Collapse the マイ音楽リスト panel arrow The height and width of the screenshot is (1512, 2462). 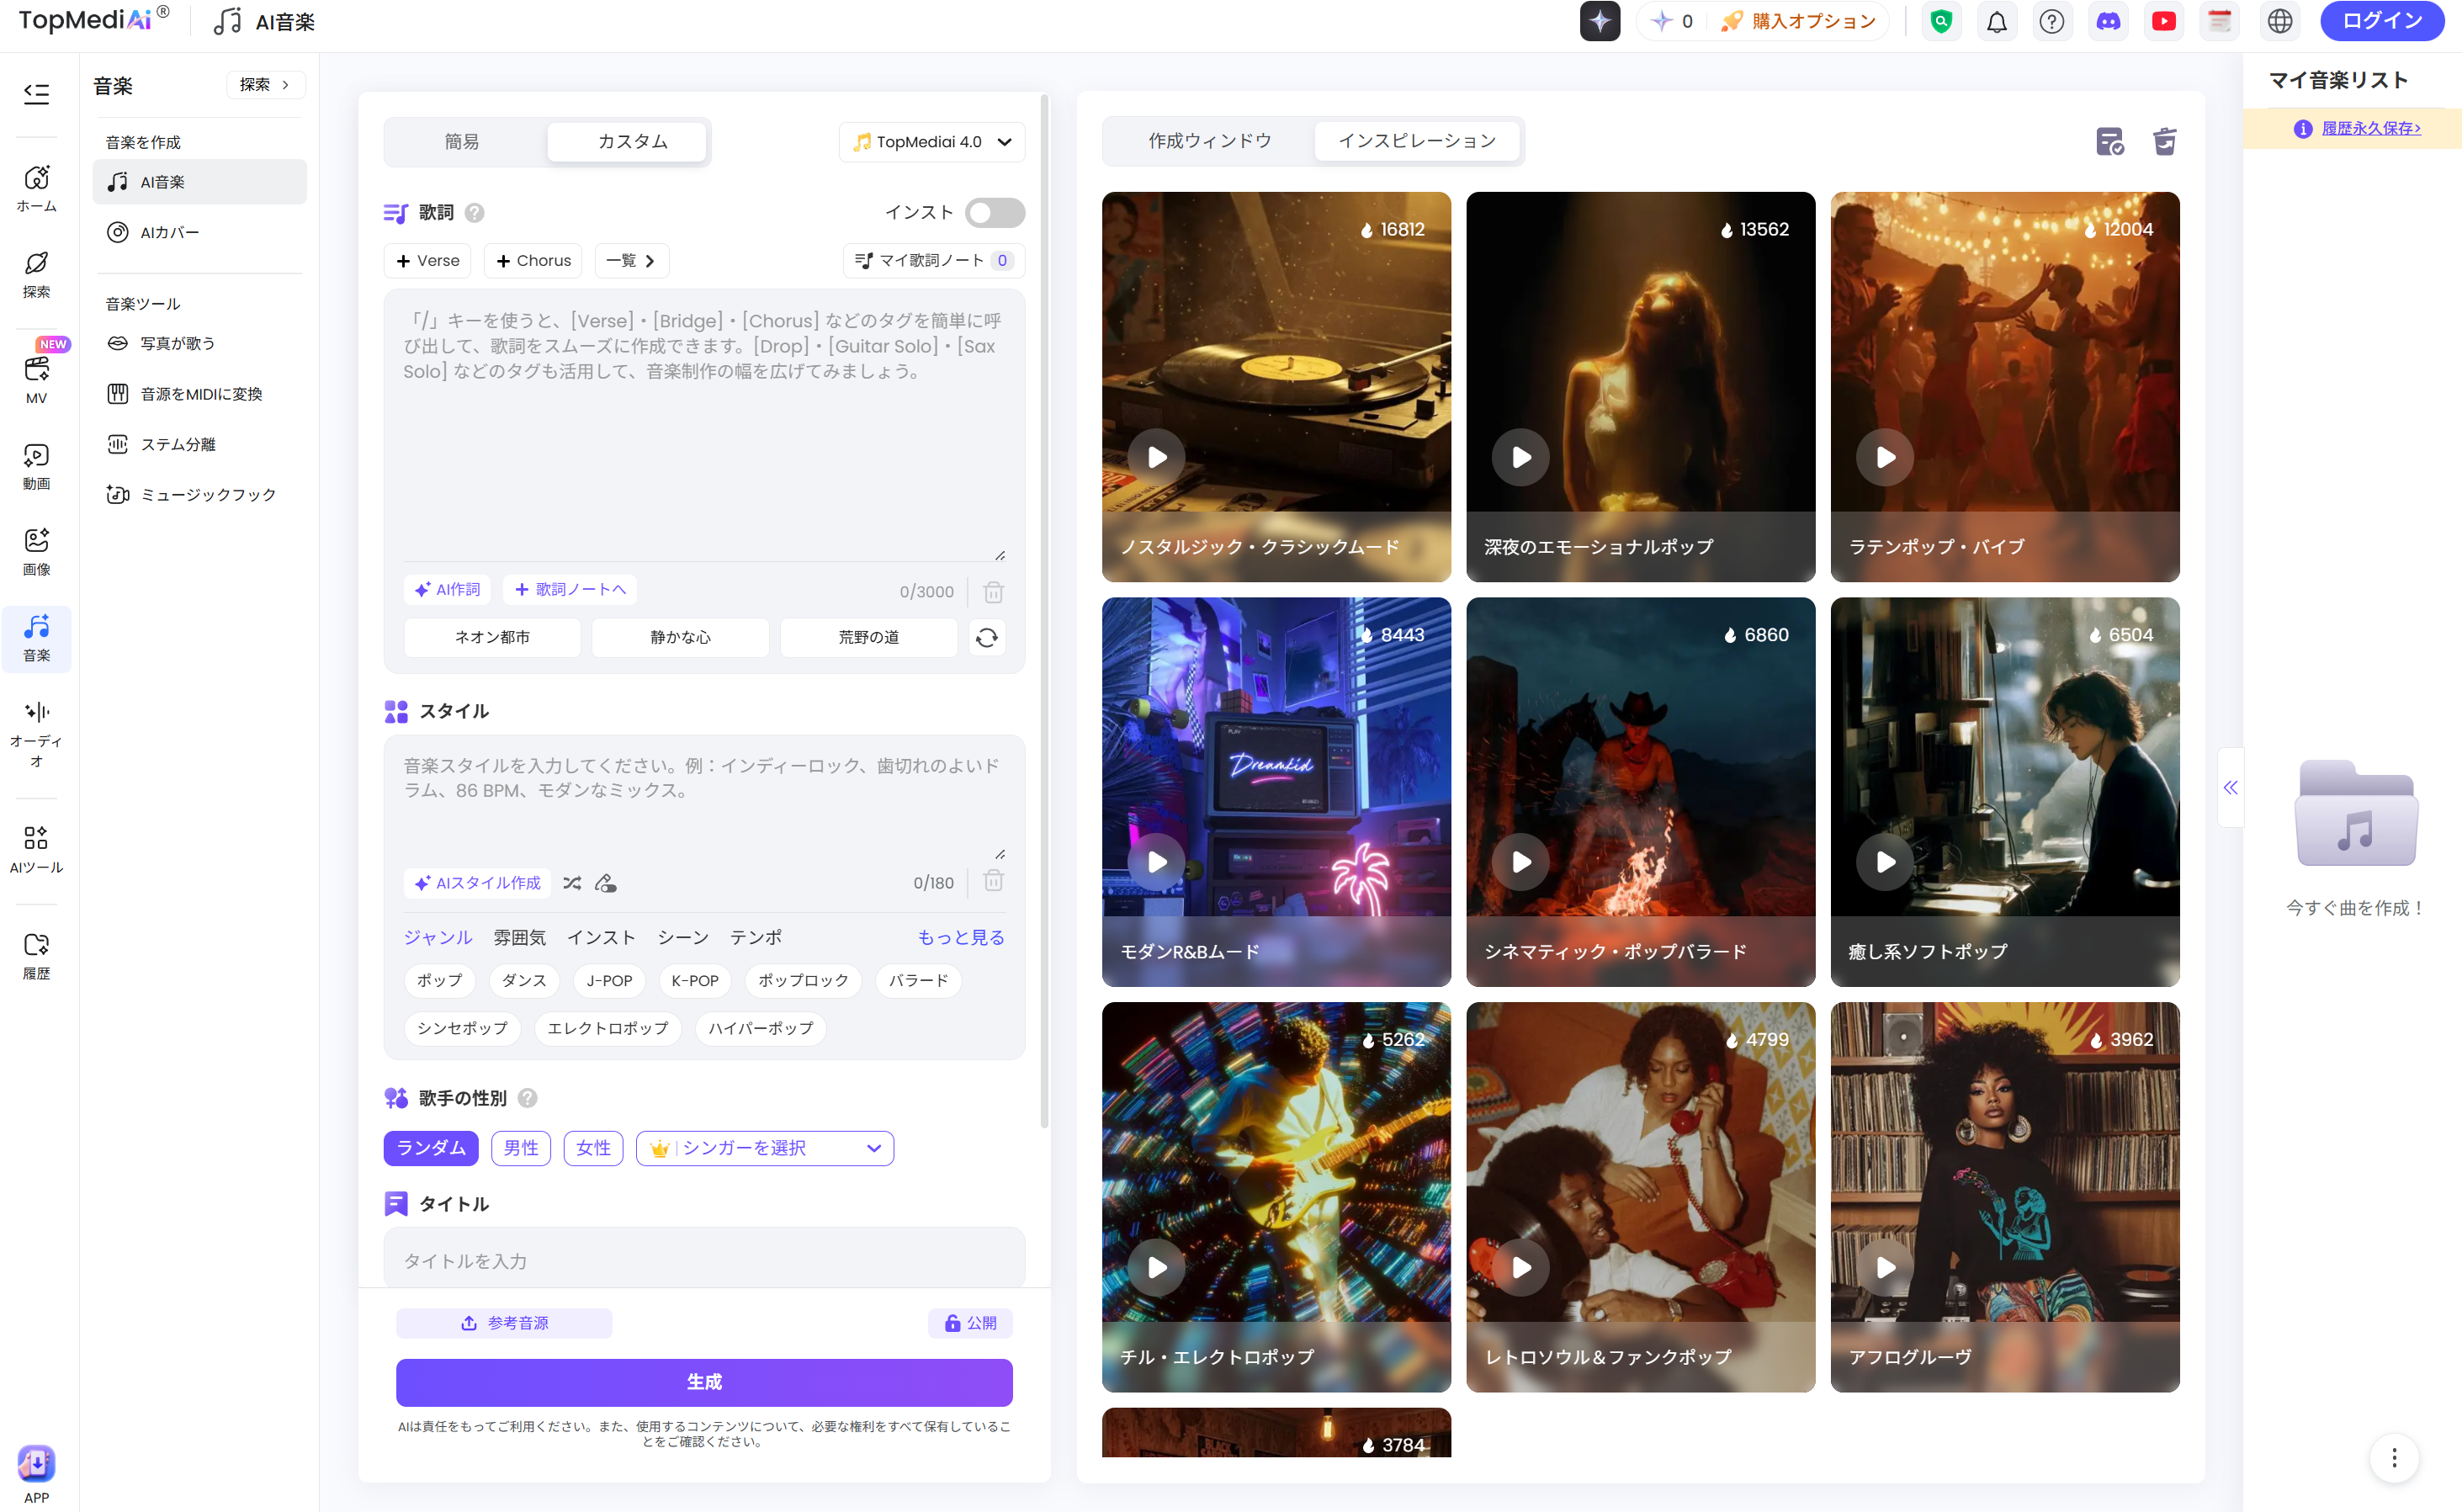[2230, 787]
